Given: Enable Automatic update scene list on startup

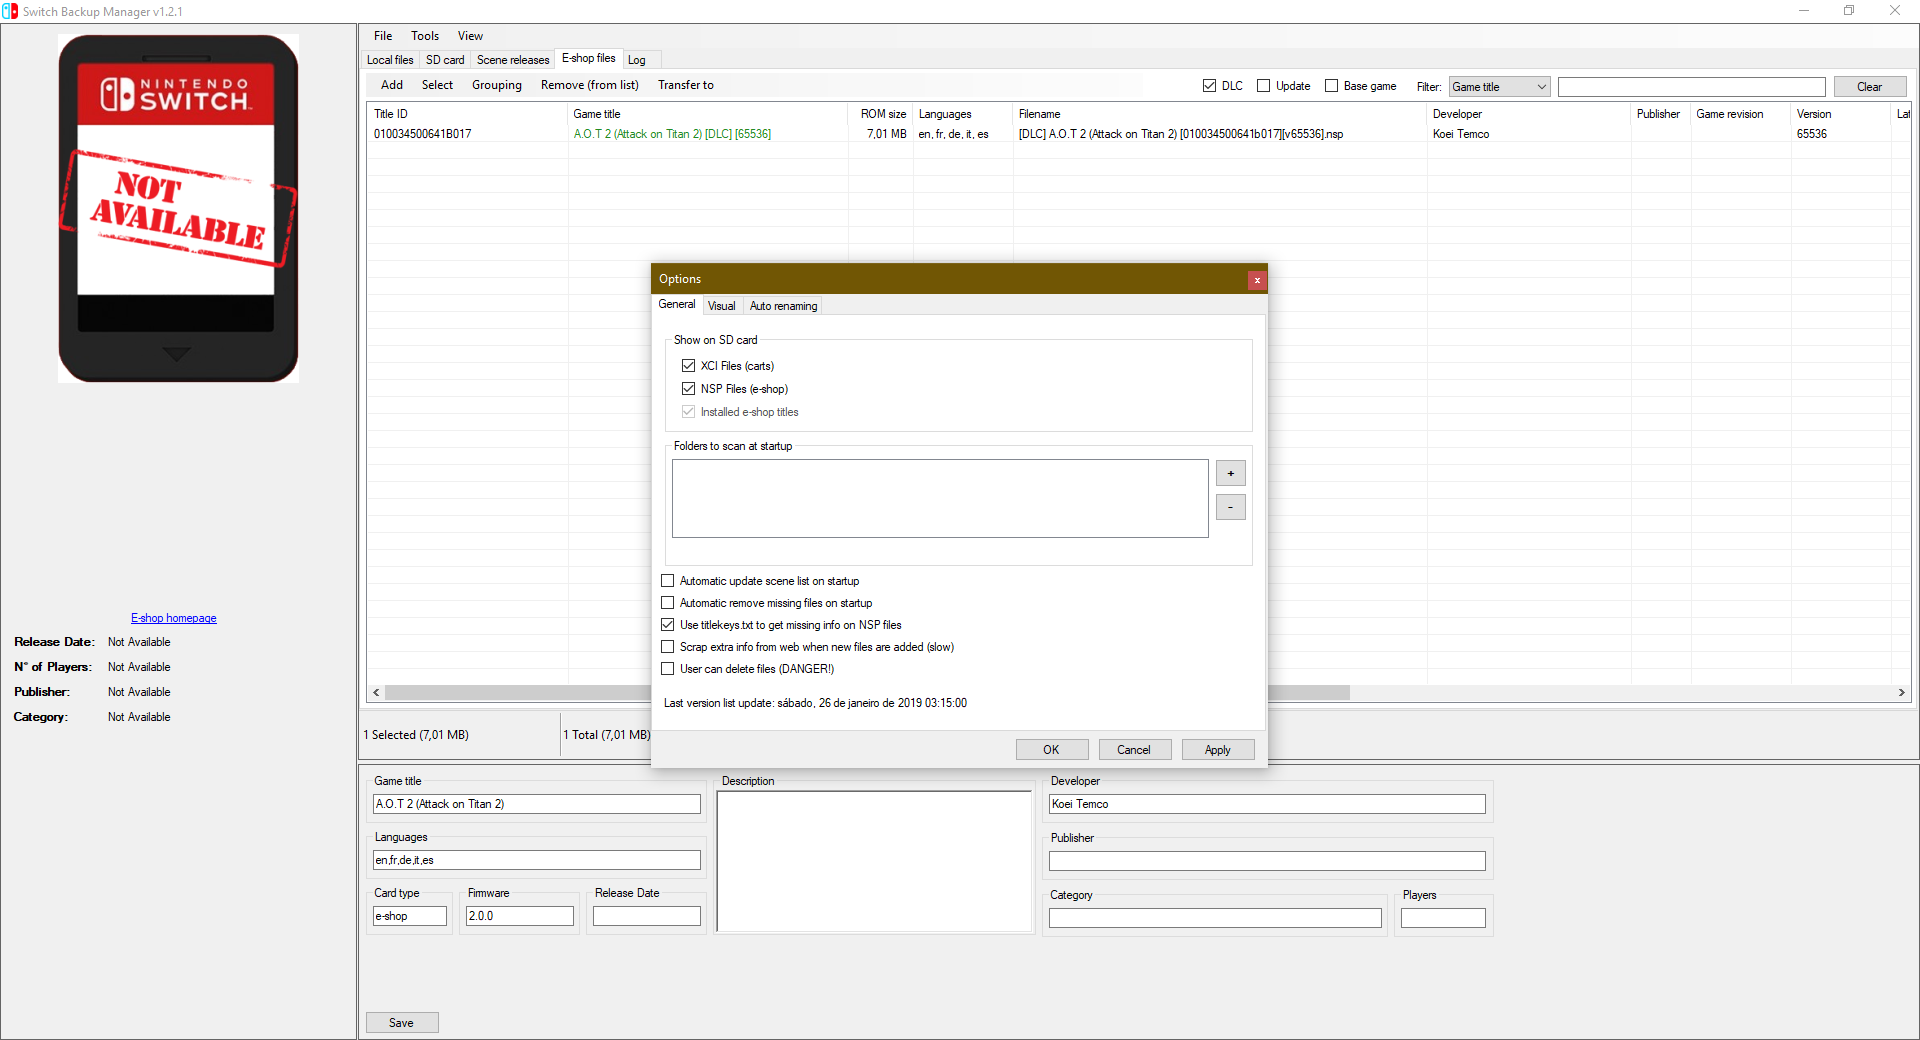Looking at the screenshot, I should [x=668, y=581].
